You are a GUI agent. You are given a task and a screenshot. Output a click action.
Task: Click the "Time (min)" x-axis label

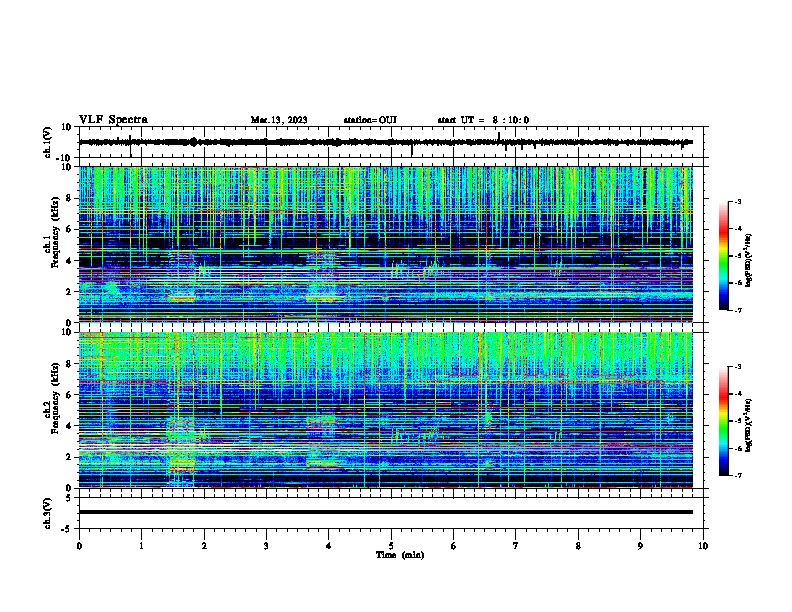(x=400, y=555)
